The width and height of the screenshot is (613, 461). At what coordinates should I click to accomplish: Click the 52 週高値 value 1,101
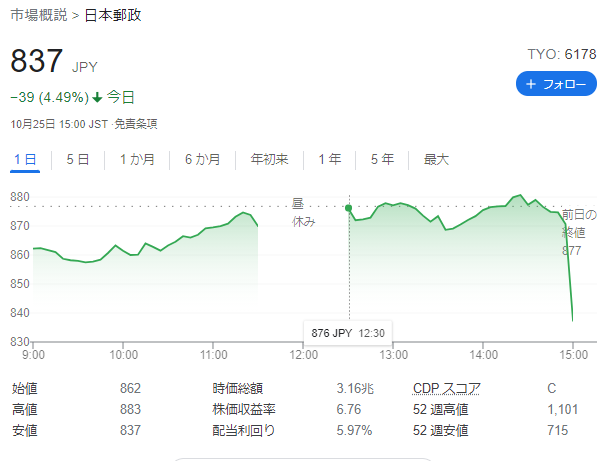(x=563, y=409)
